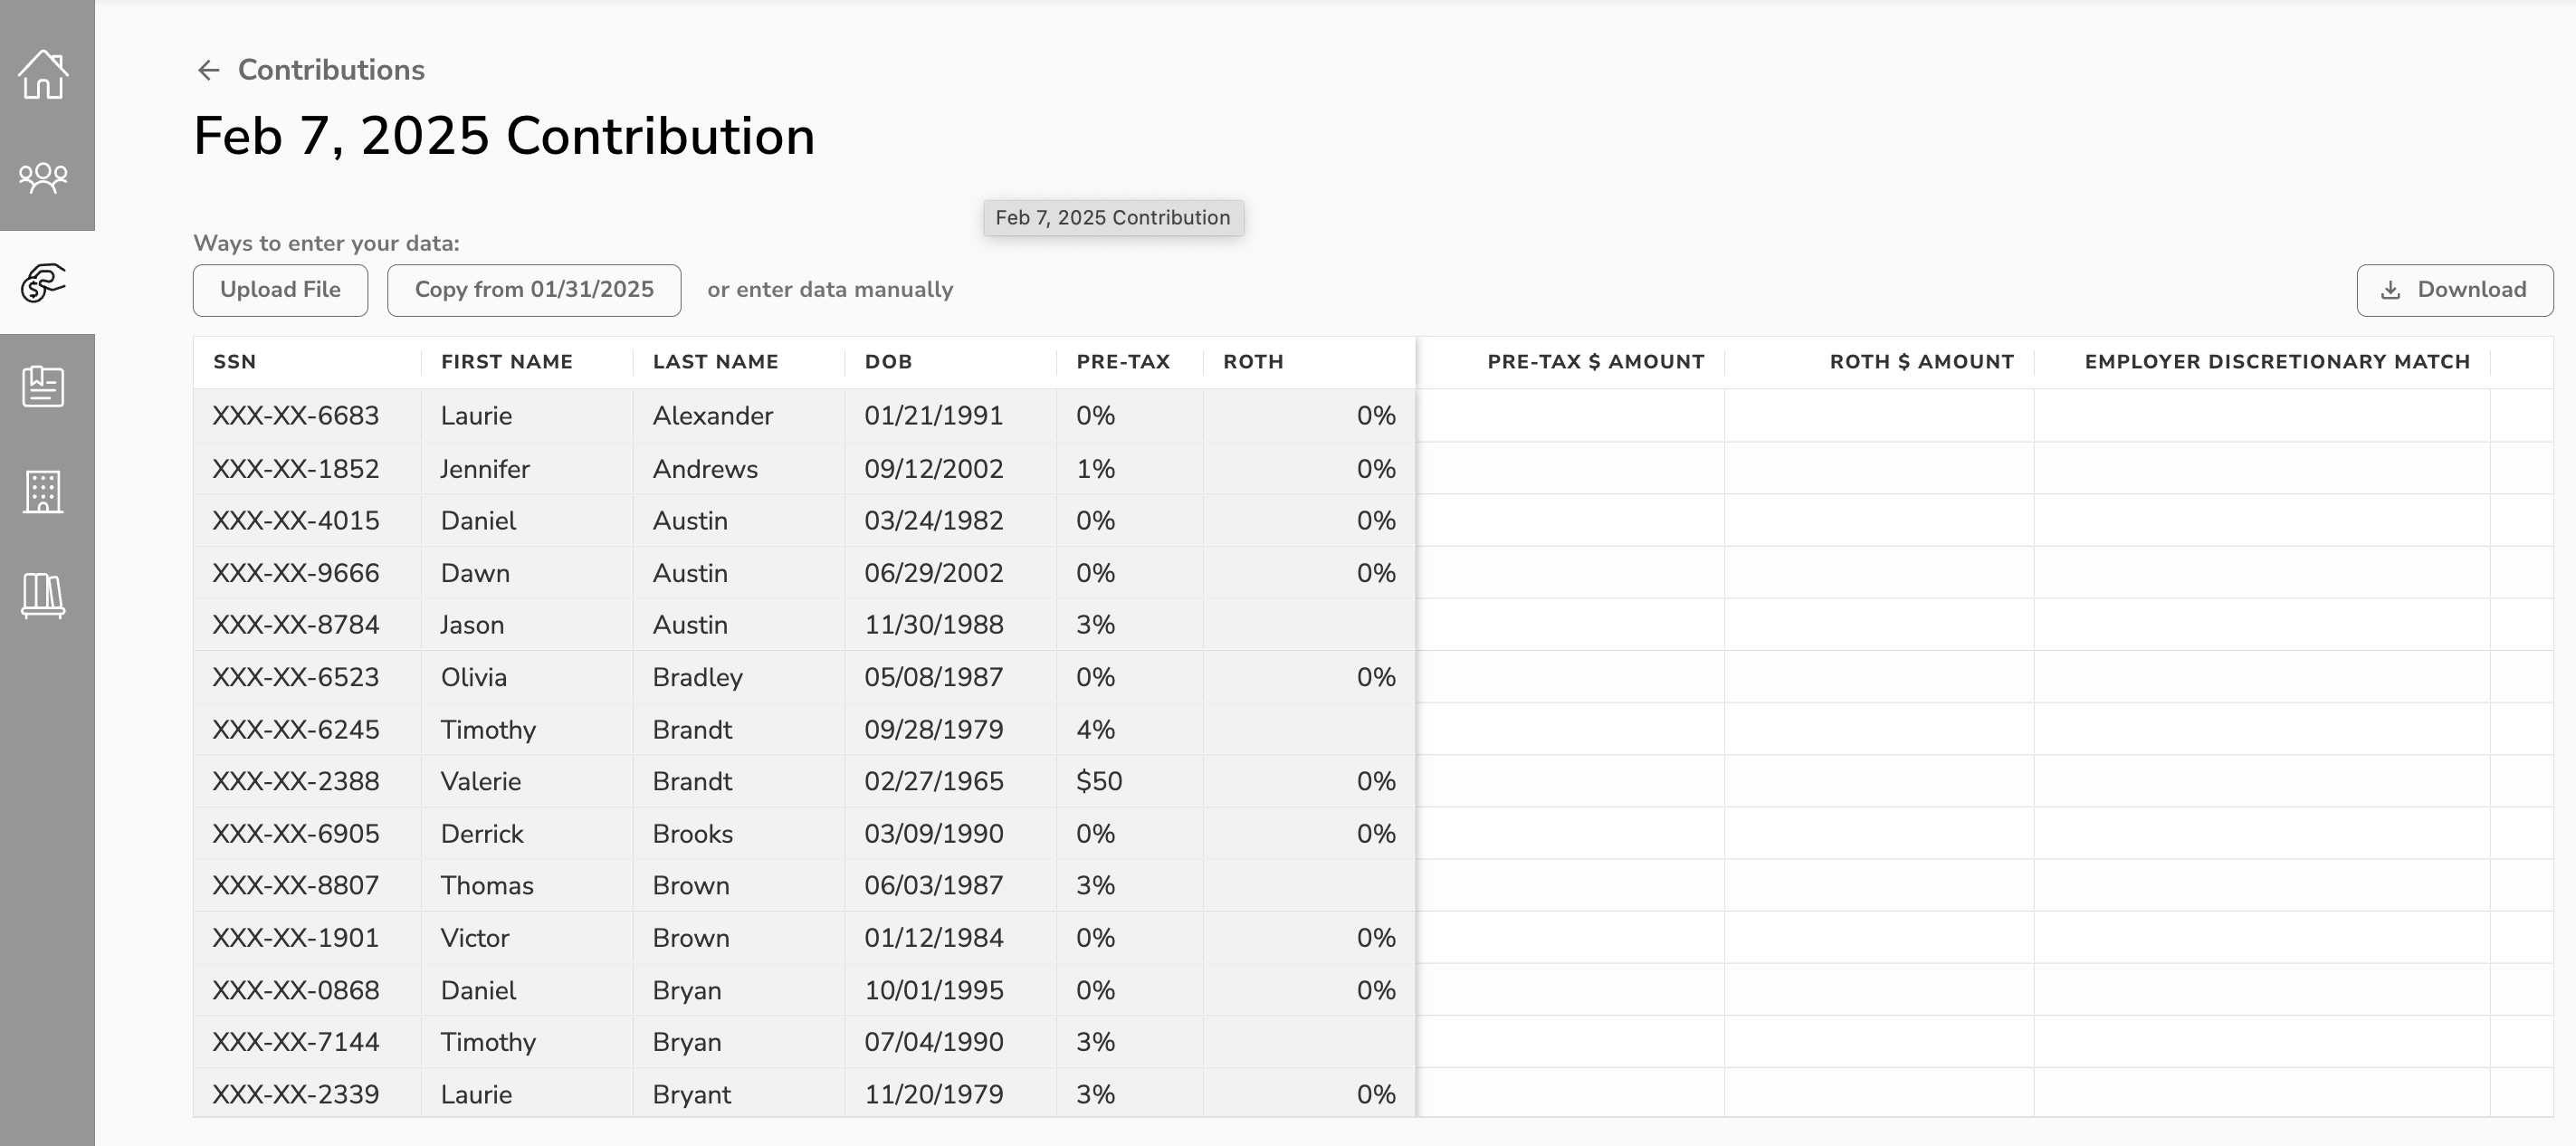Click the Upload File button
The height and width of the screenshot is (1146, 2576).
click(280, 290)
